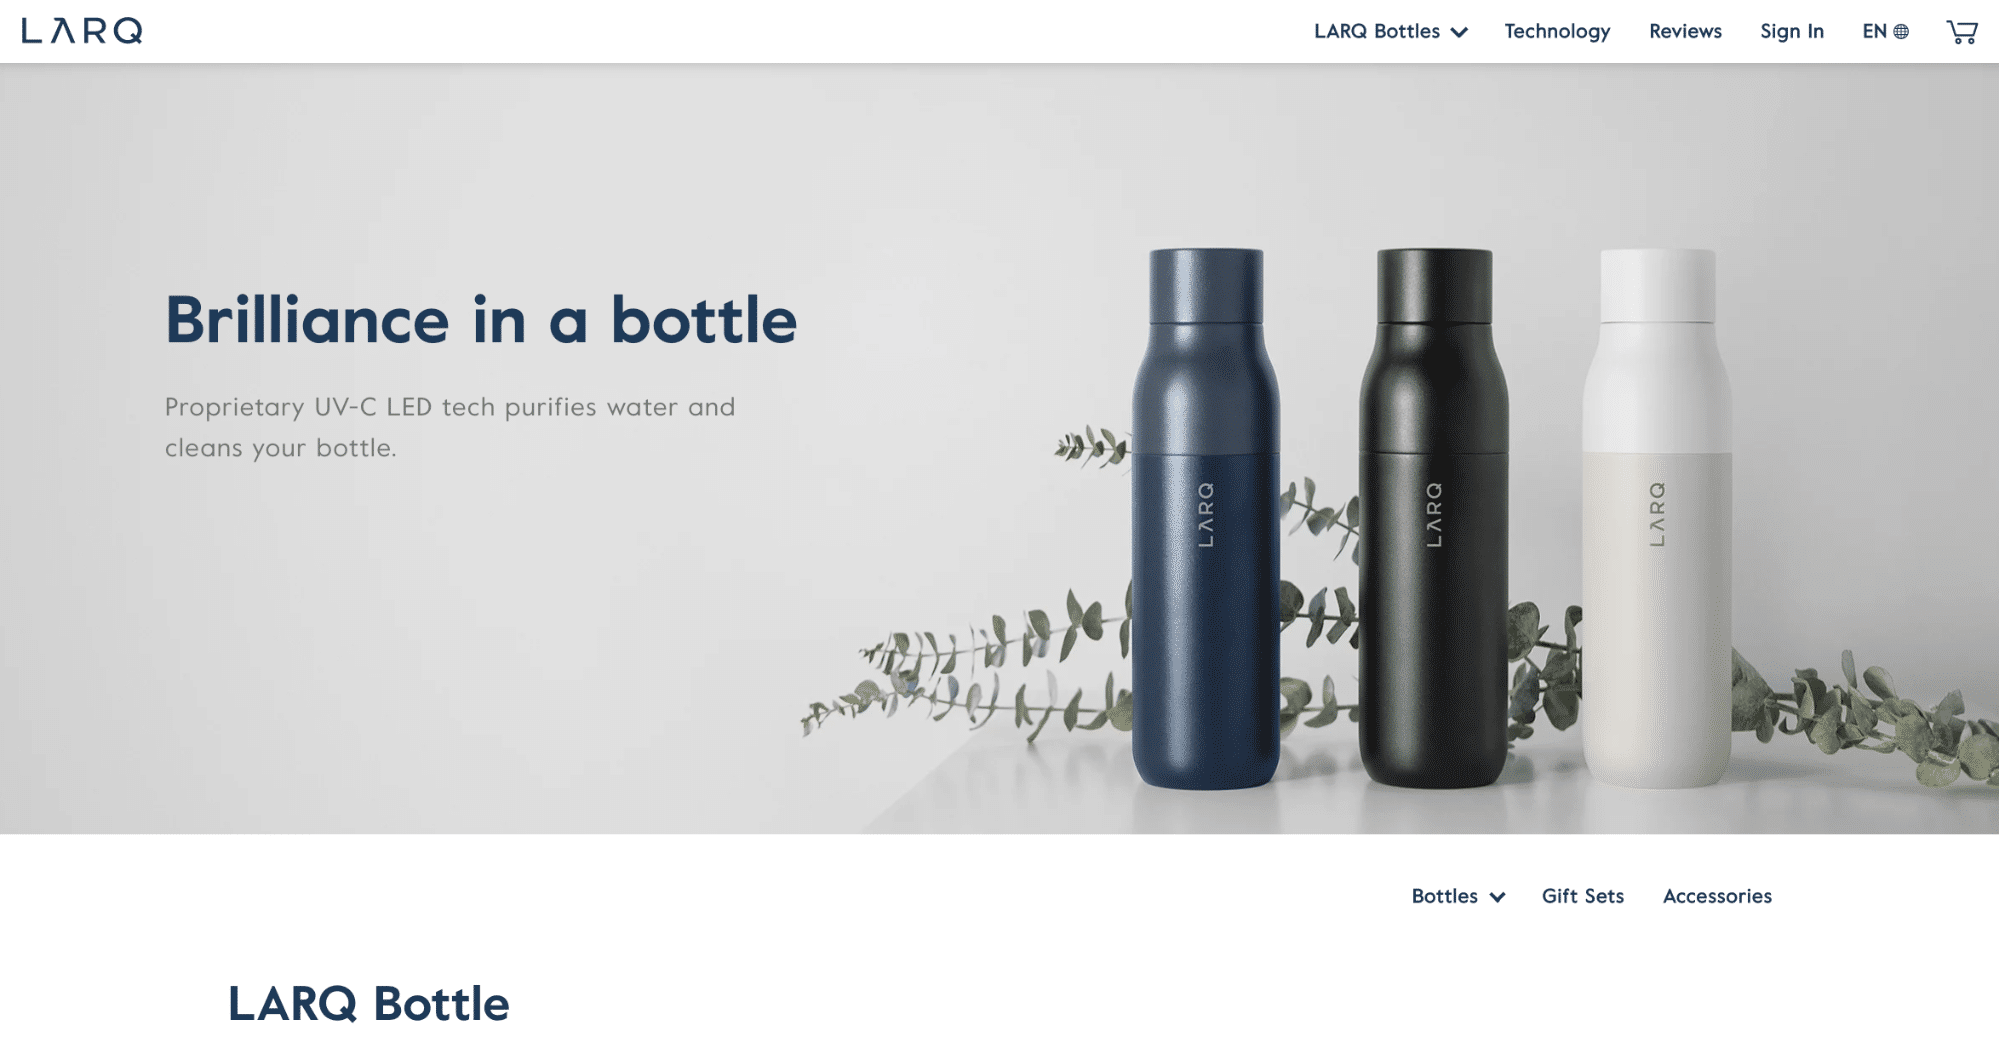Select the Gift Sets category tab
Viewport: 1999px width, 1054px height.
pos(1583,896)
